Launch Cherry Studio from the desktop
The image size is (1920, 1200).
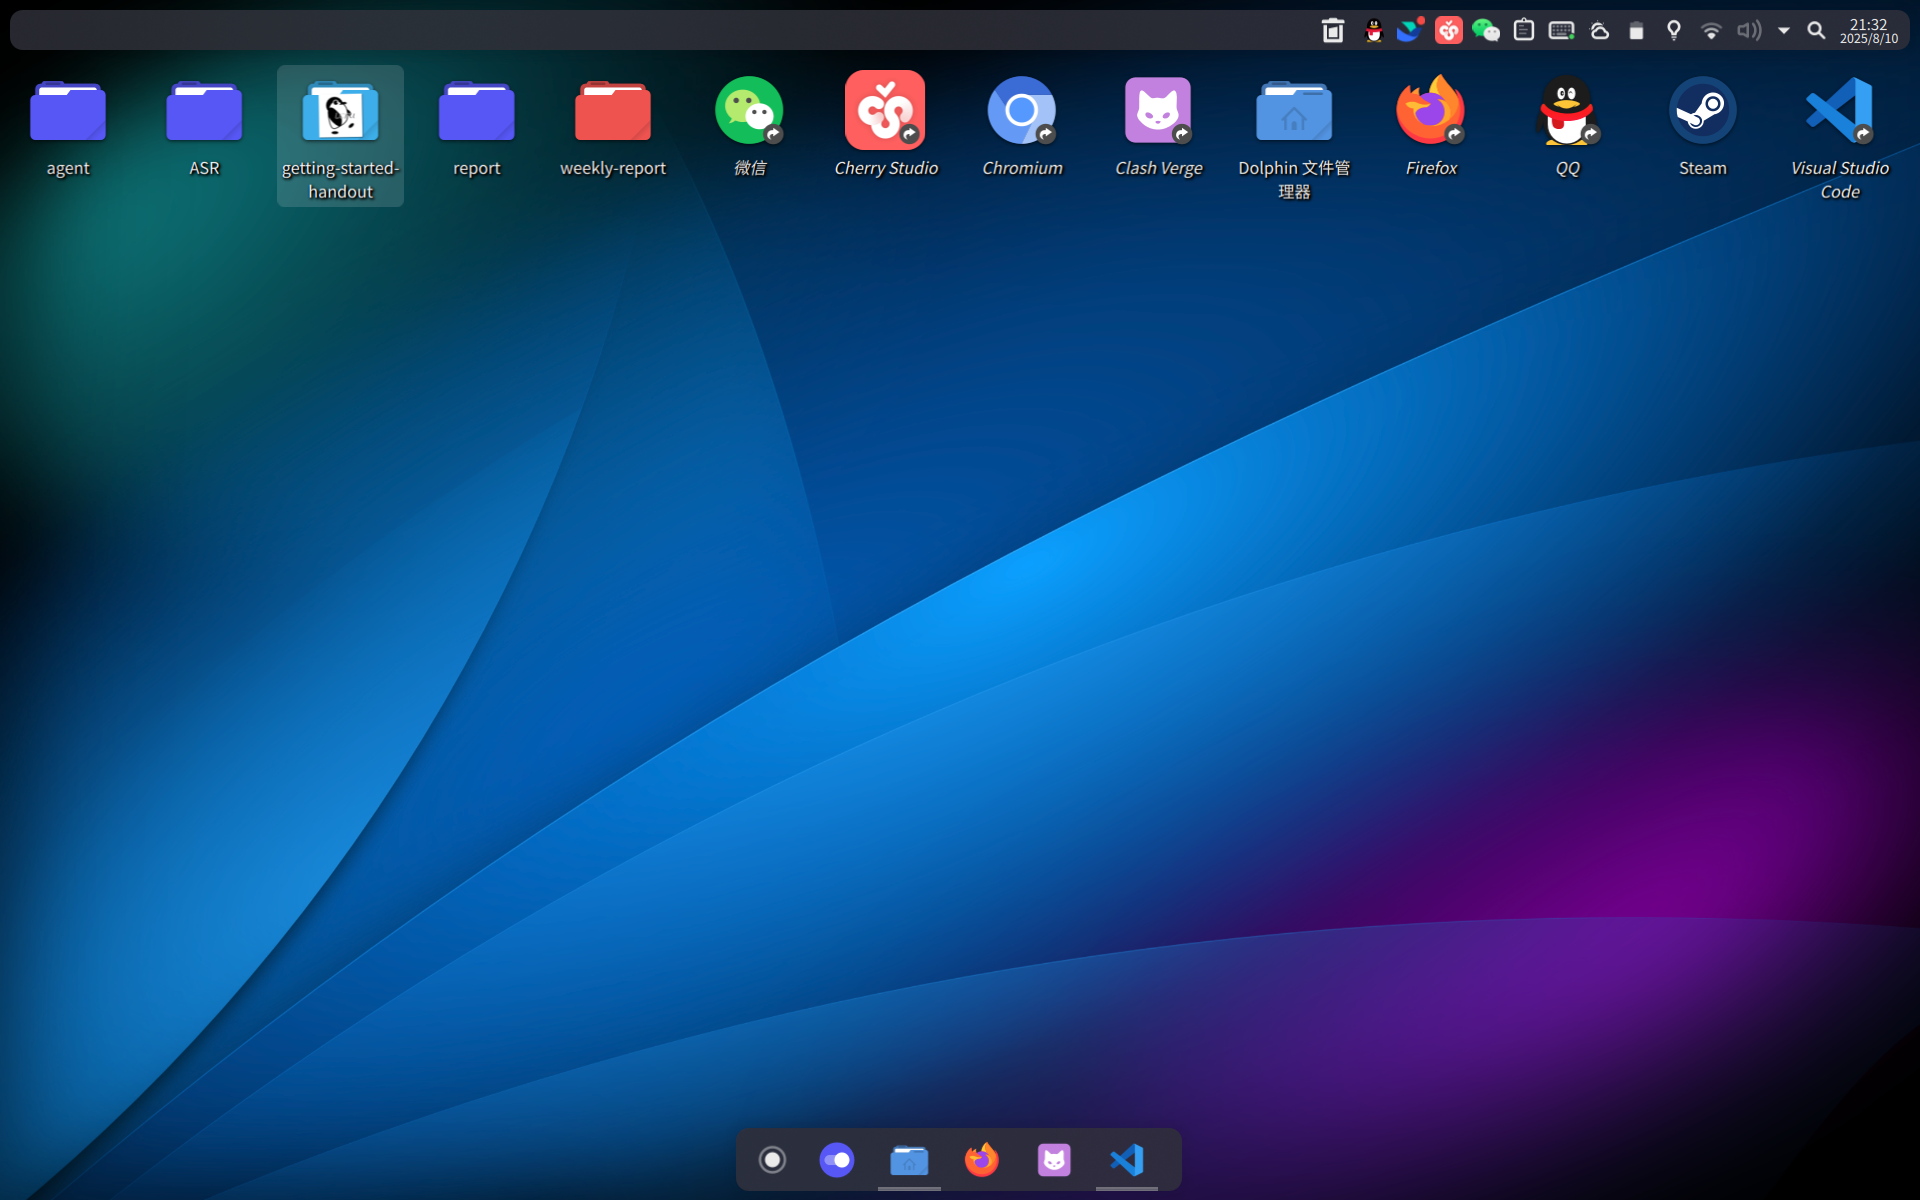(885, 110)
